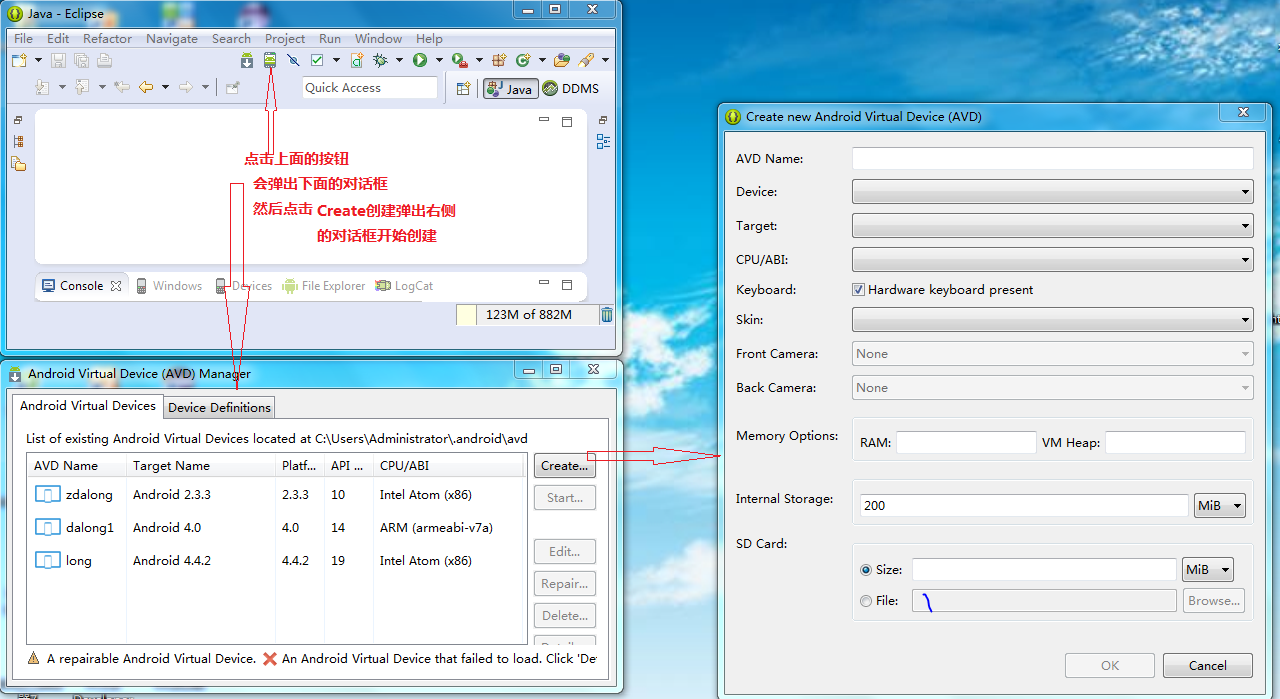
Task: Click the Create... button in AVD Manager
Action: coord(565,465)
